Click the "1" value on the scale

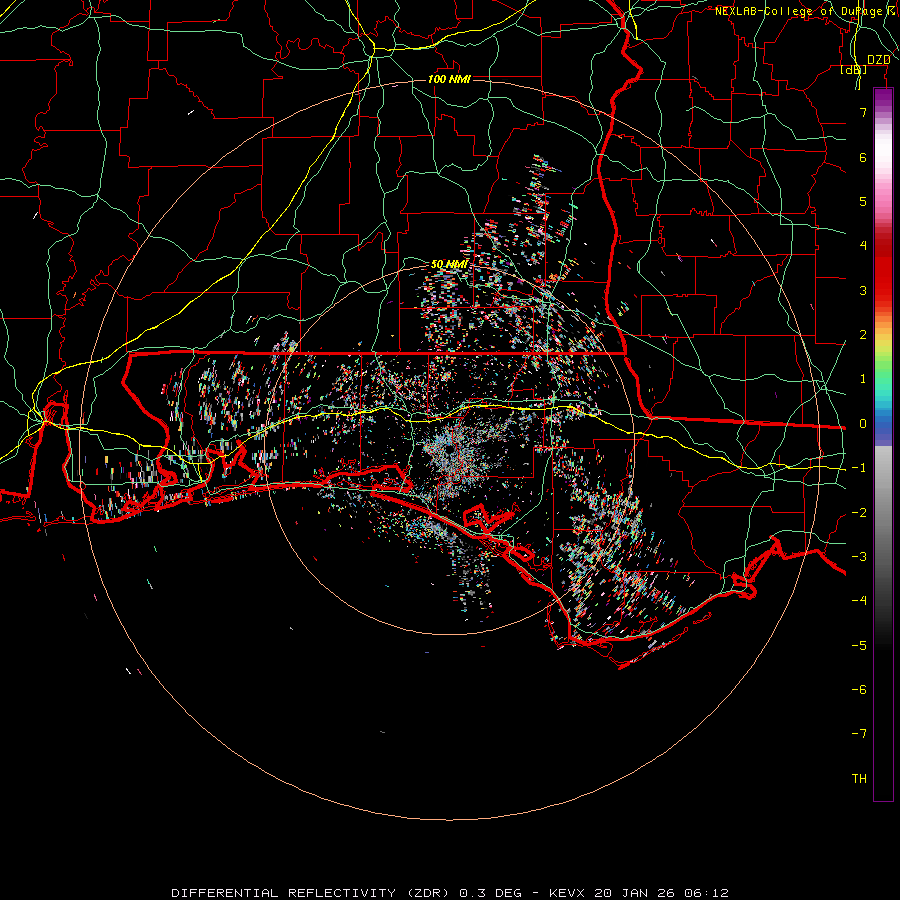tap(863, 379)
